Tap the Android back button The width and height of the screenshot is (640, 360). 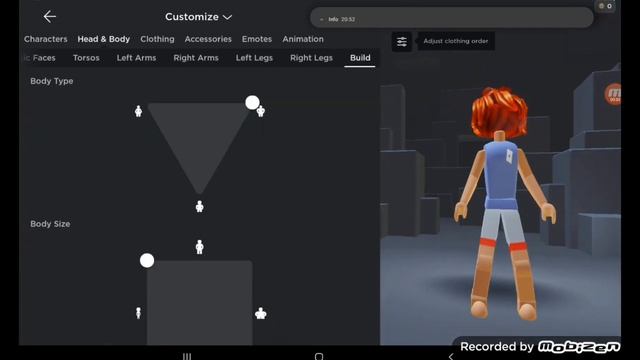[451, 356]
